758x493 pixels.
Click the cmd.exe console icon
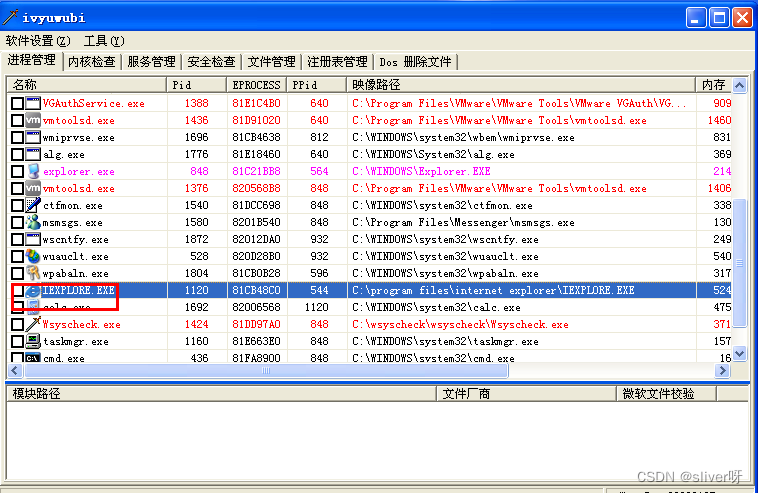click(33, 358)
